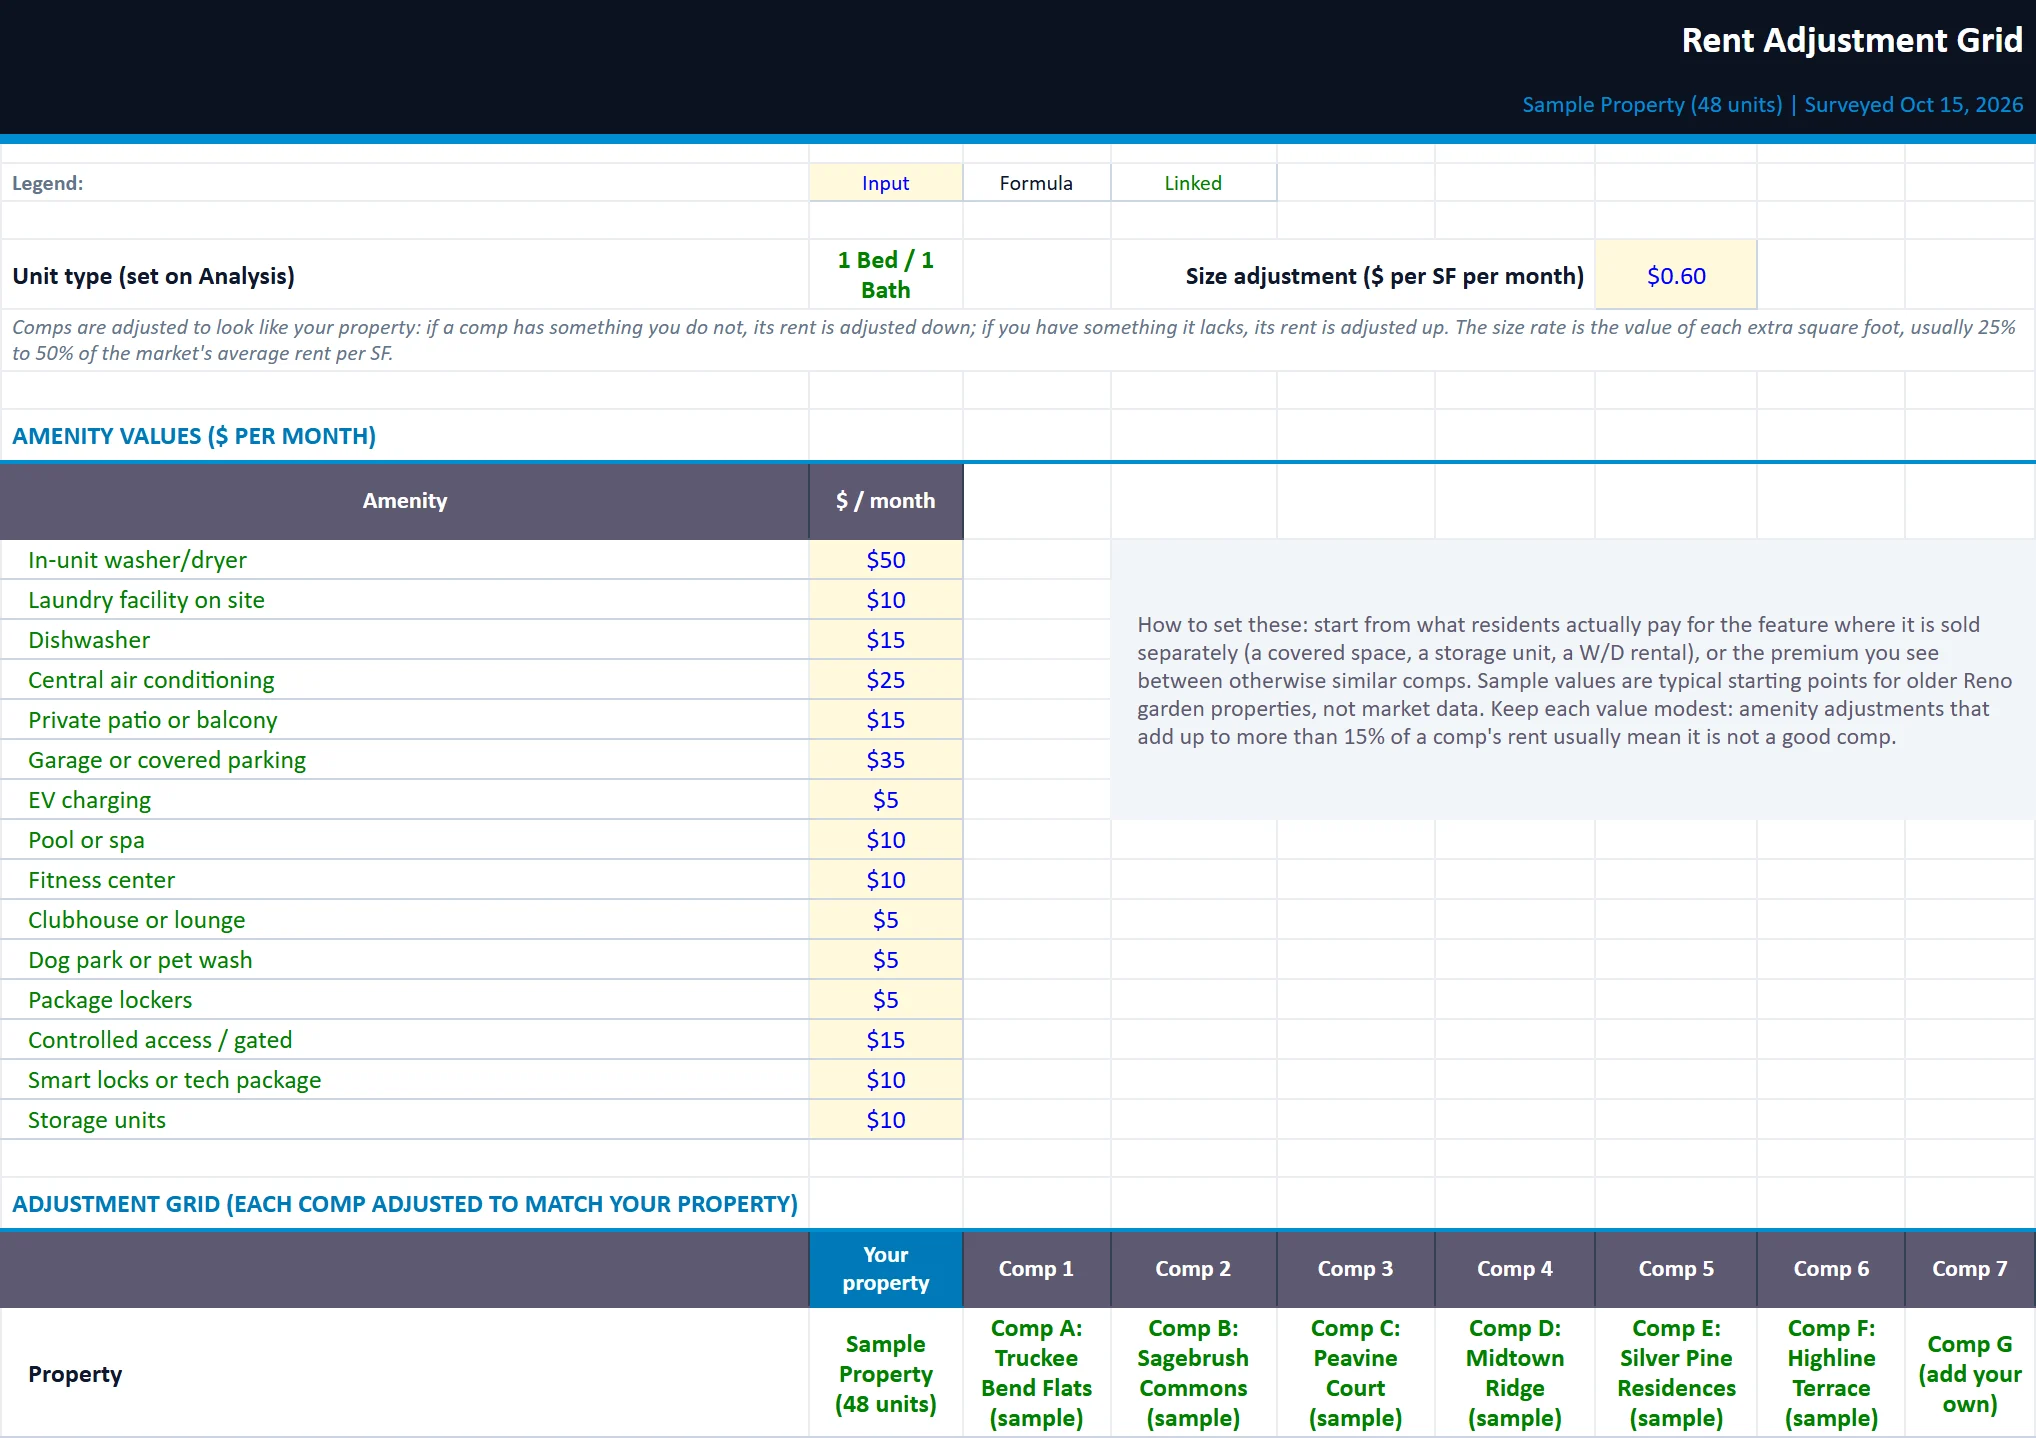Select the In-unit washer/dryer $50 value
The image size is (2036, 1438).
click(x=885, y=560)
